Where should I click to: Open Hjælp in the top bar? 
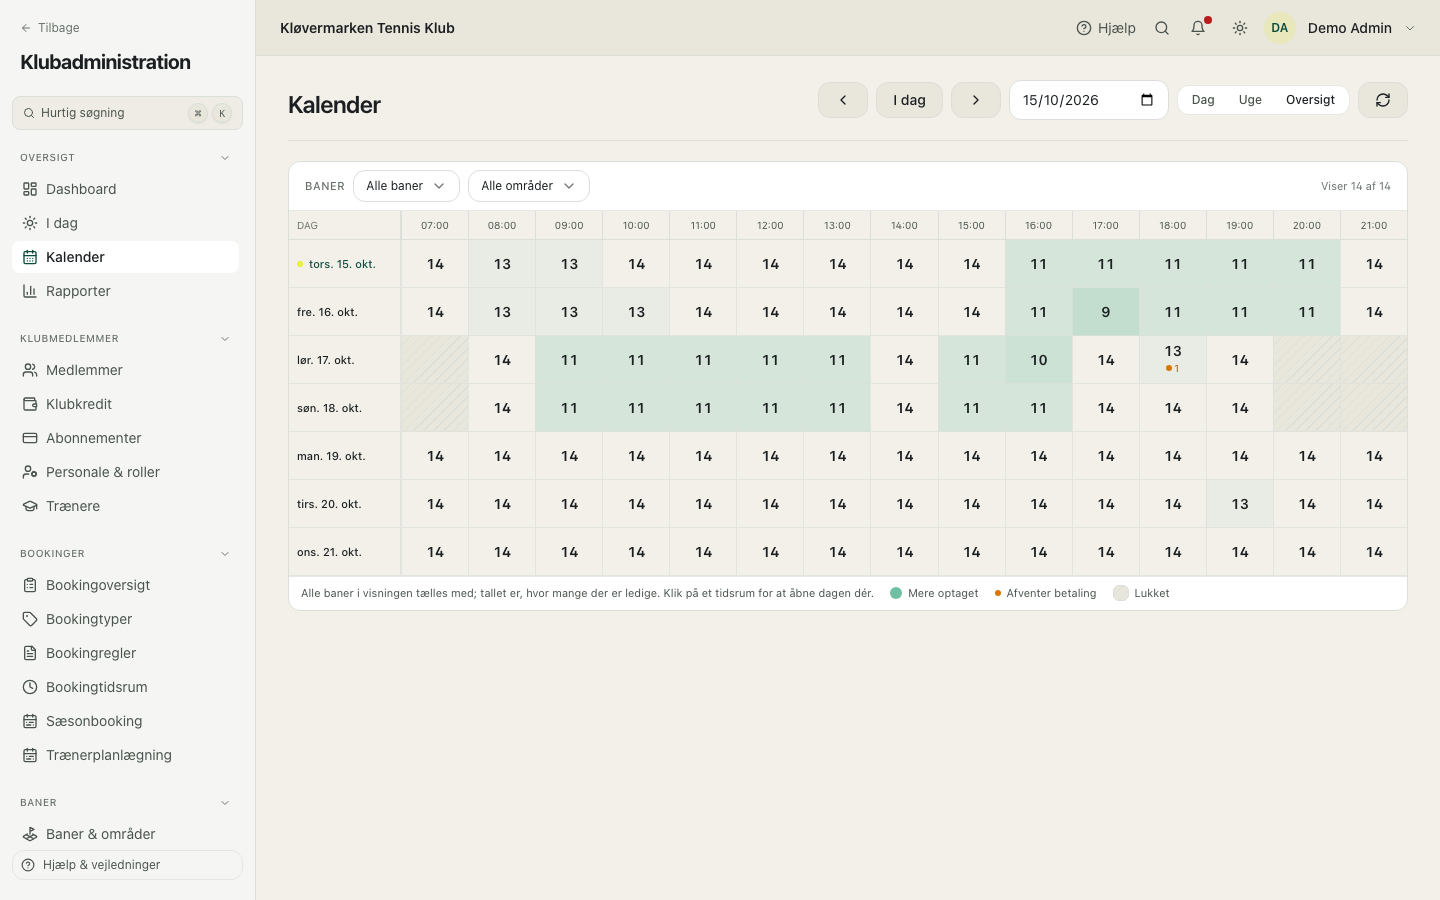pyautogui.click(x=1106, y=28)
